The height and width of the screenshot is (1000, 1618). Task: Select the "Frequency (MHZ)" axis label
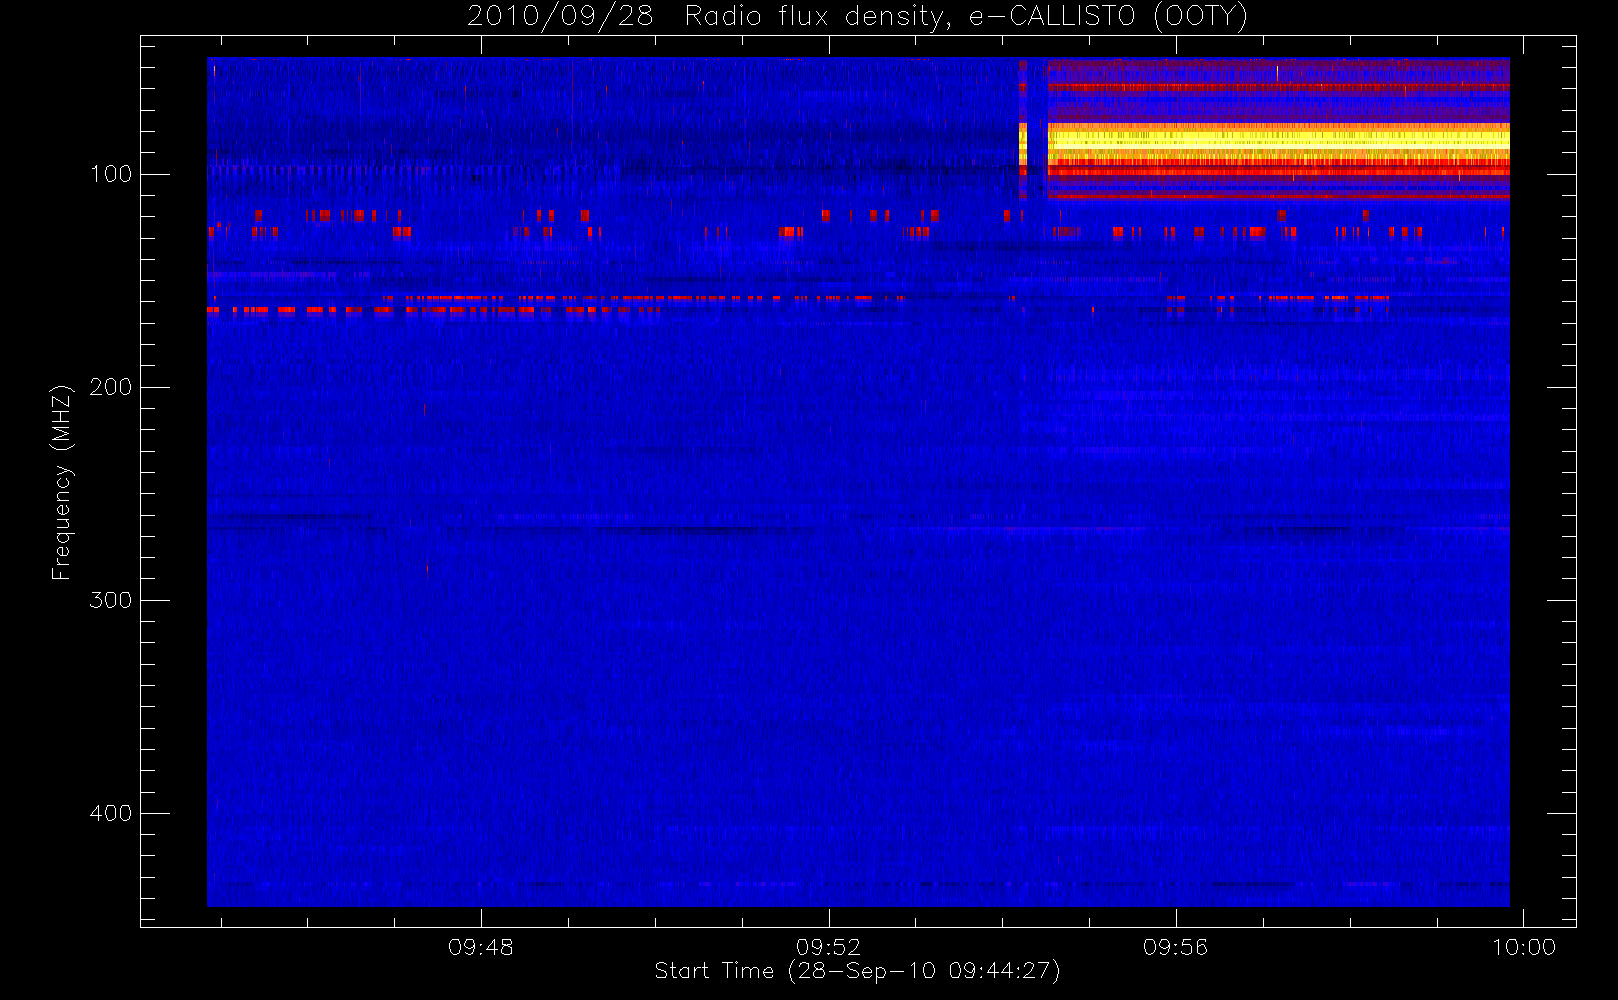(x=62, y=482)
